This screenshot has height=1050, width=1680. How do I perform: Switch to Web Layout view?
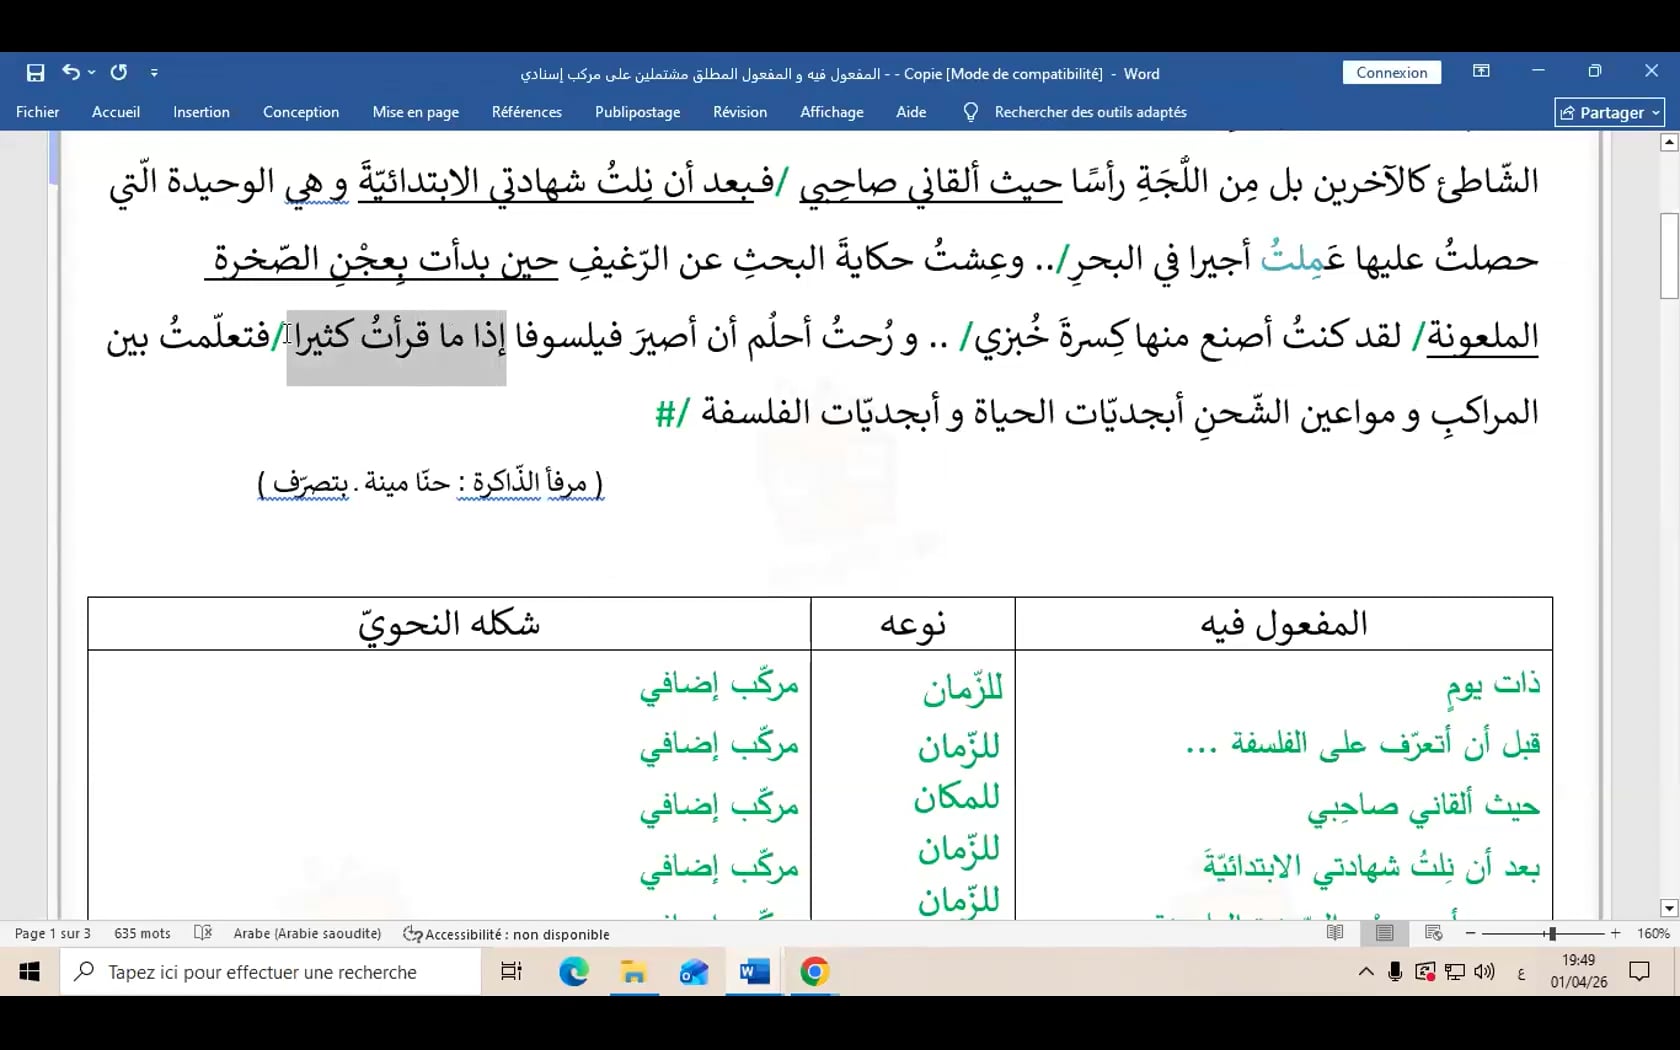point(1434,933)
